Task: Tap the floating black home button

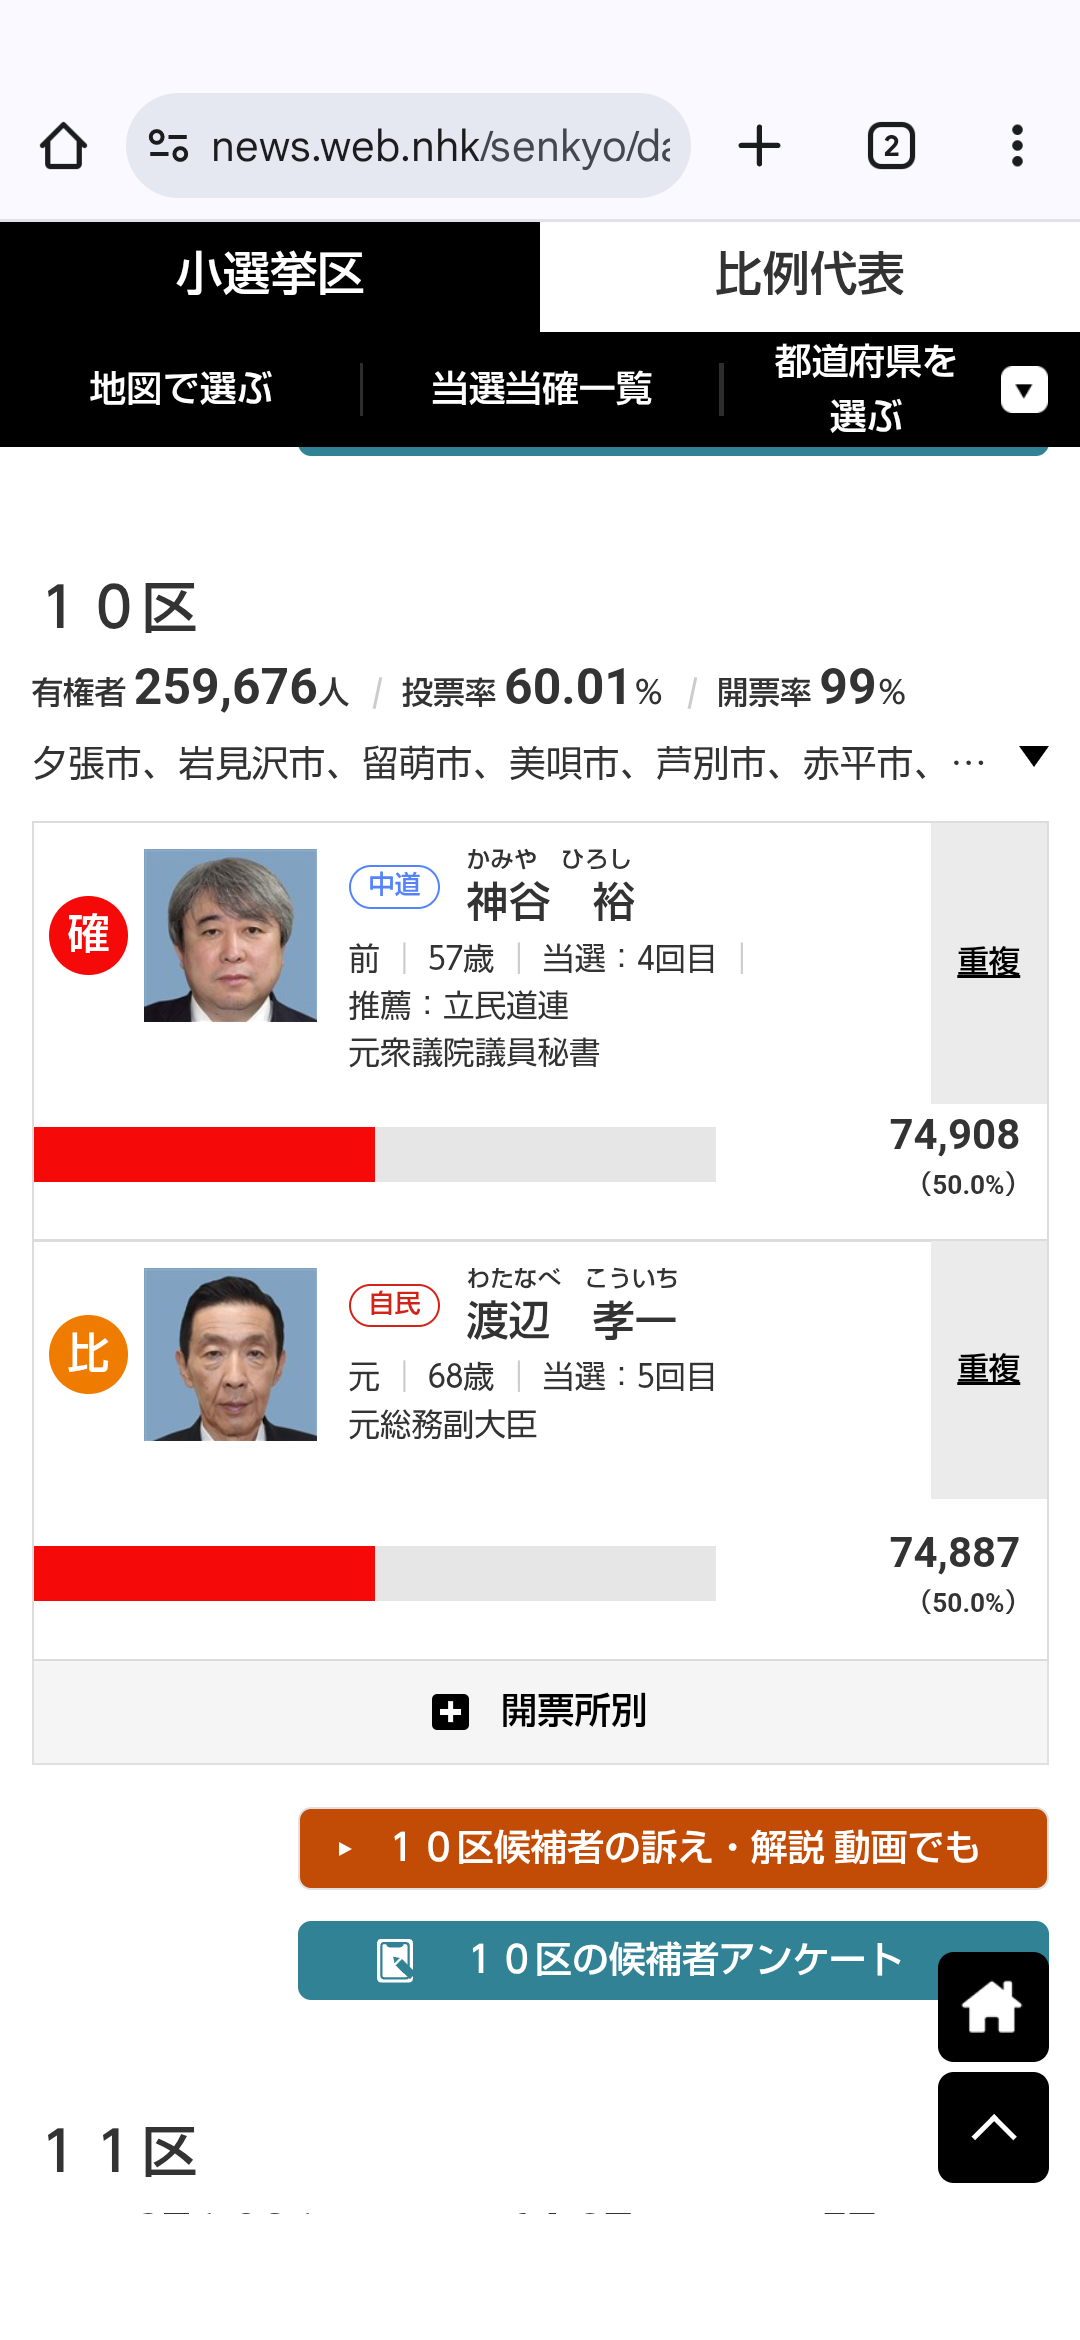Action: pos(992,2006)
